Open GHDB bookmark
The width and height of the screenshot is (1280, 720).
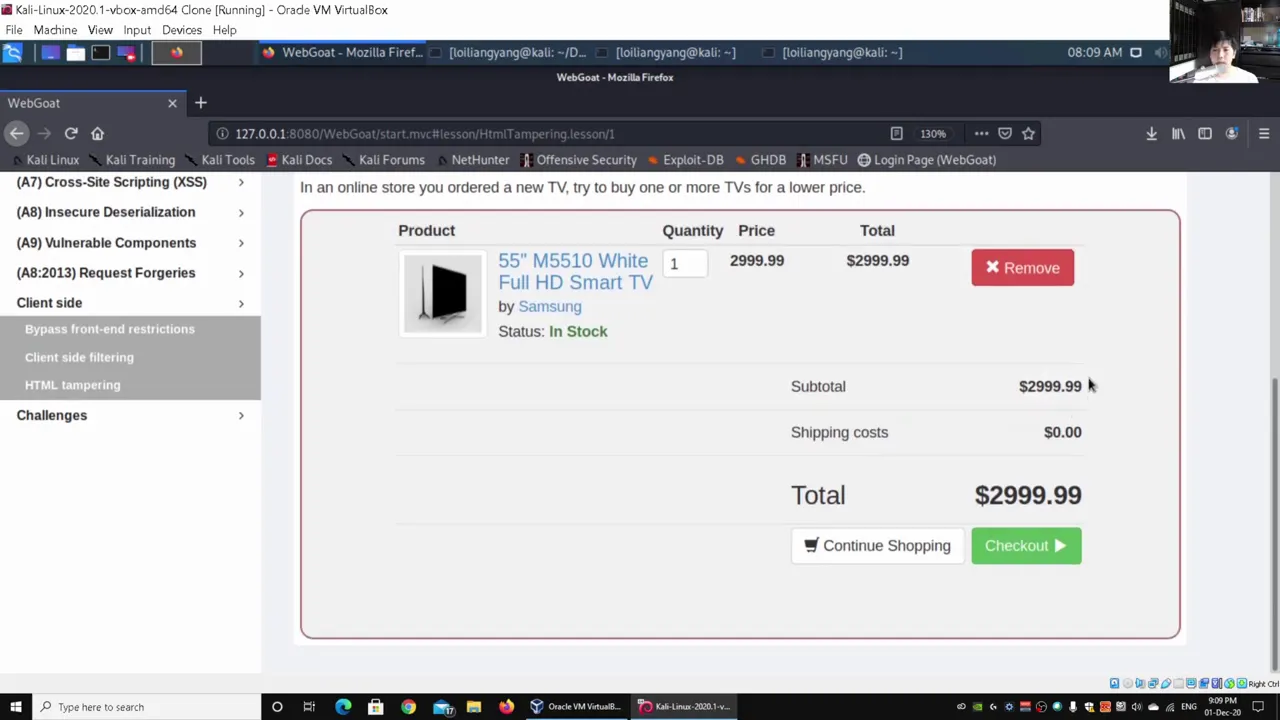pos(759,160)
